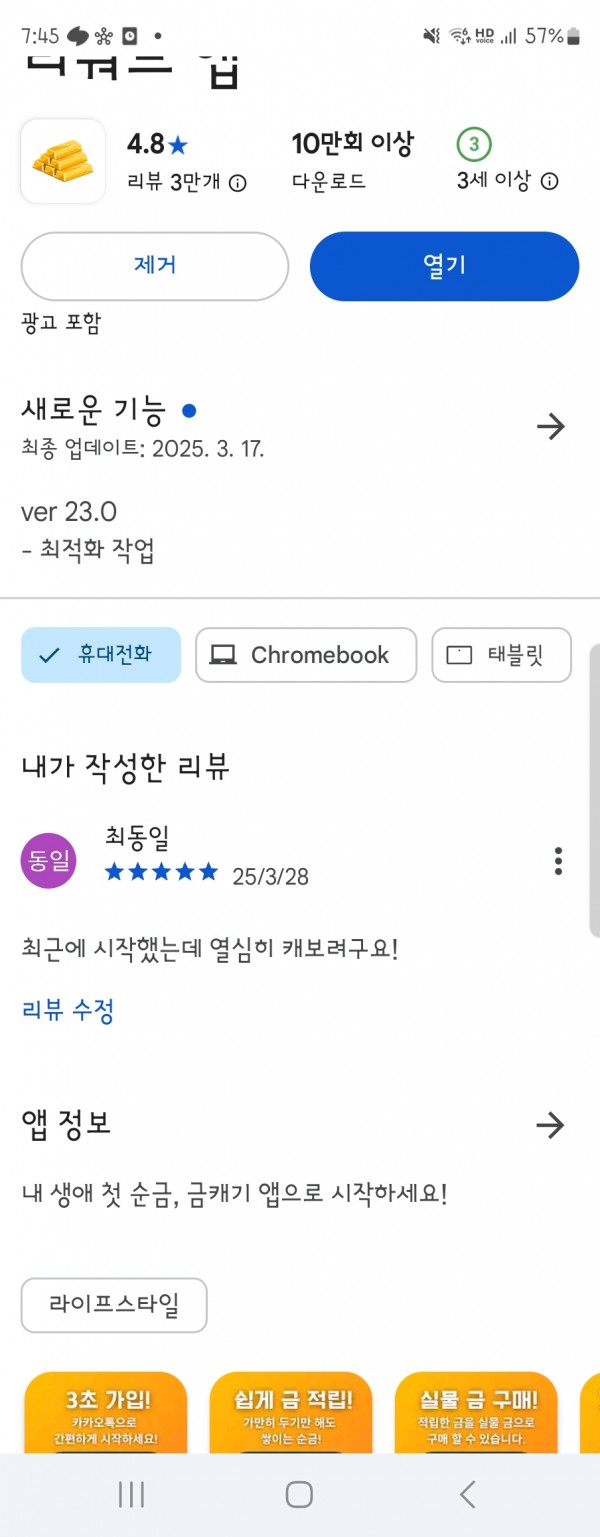This screenshot has width=600, height=1537.
Task: Tap the info icon beside 리뷰 3만개
Action: [238, 183]
